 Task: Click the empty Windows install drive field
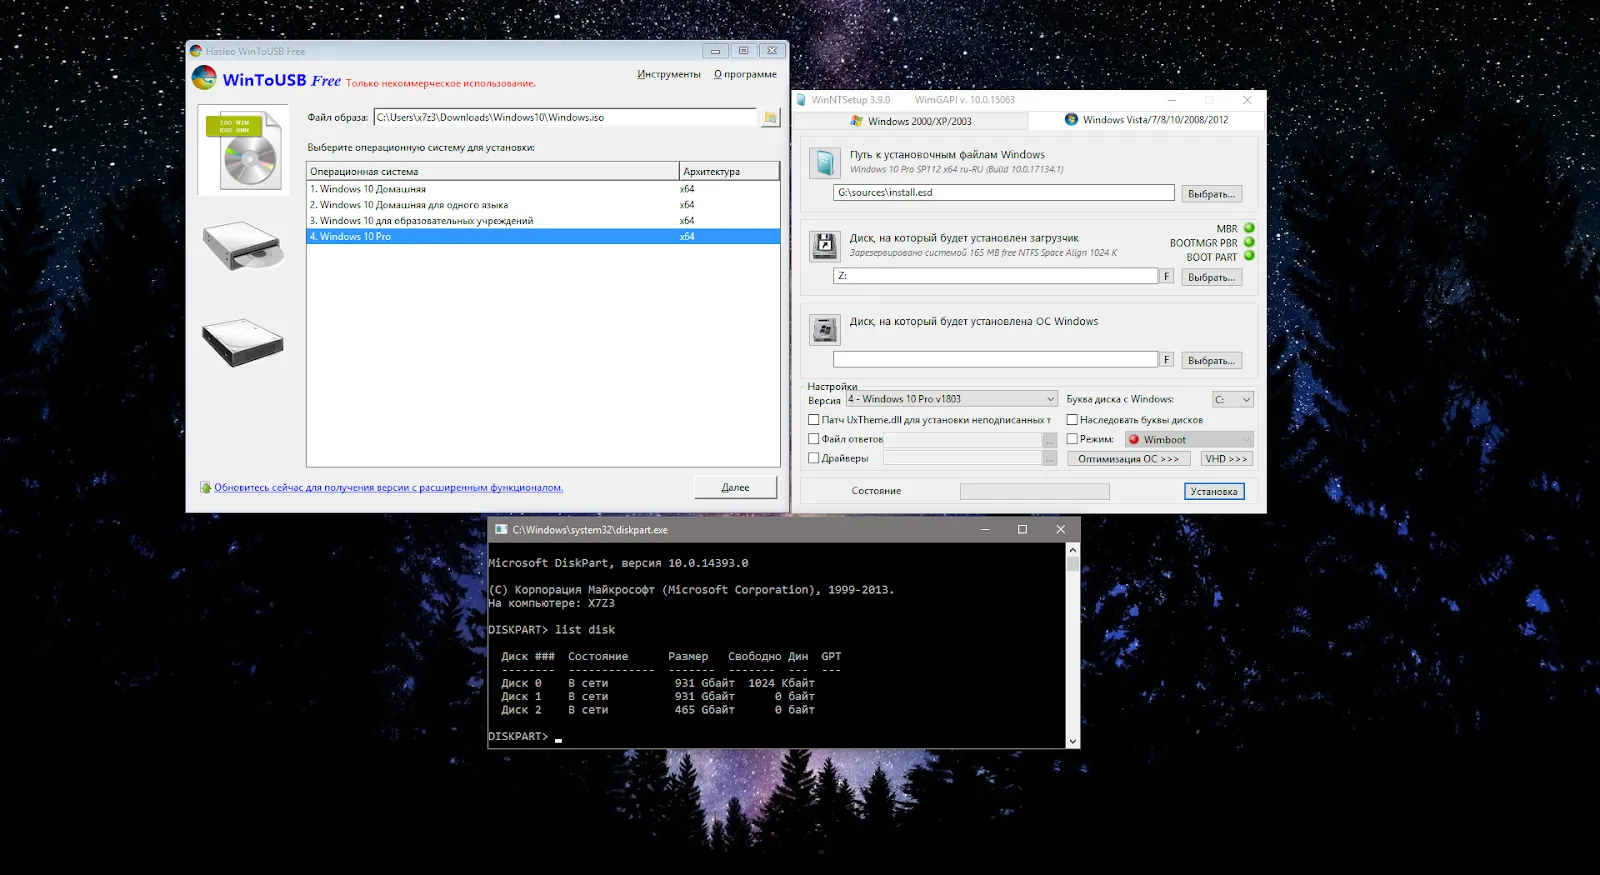[996, 359]
